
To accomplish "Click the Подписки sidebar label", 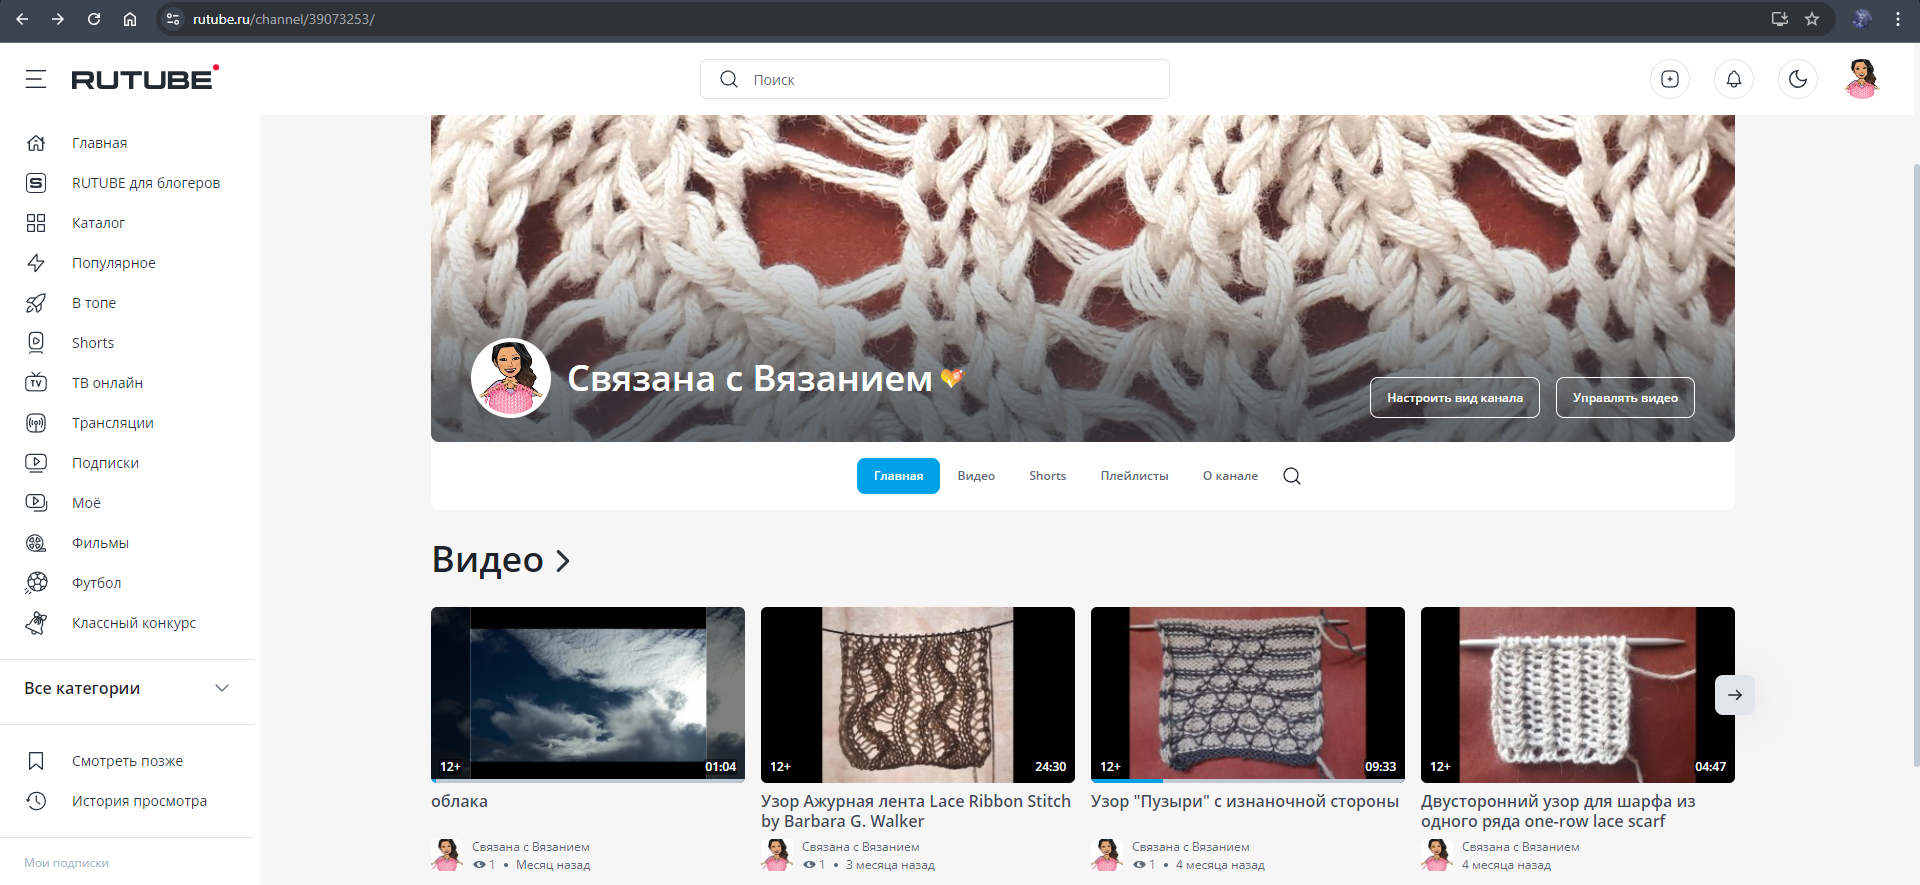I will pyautogui.click(x=105, y=463).
